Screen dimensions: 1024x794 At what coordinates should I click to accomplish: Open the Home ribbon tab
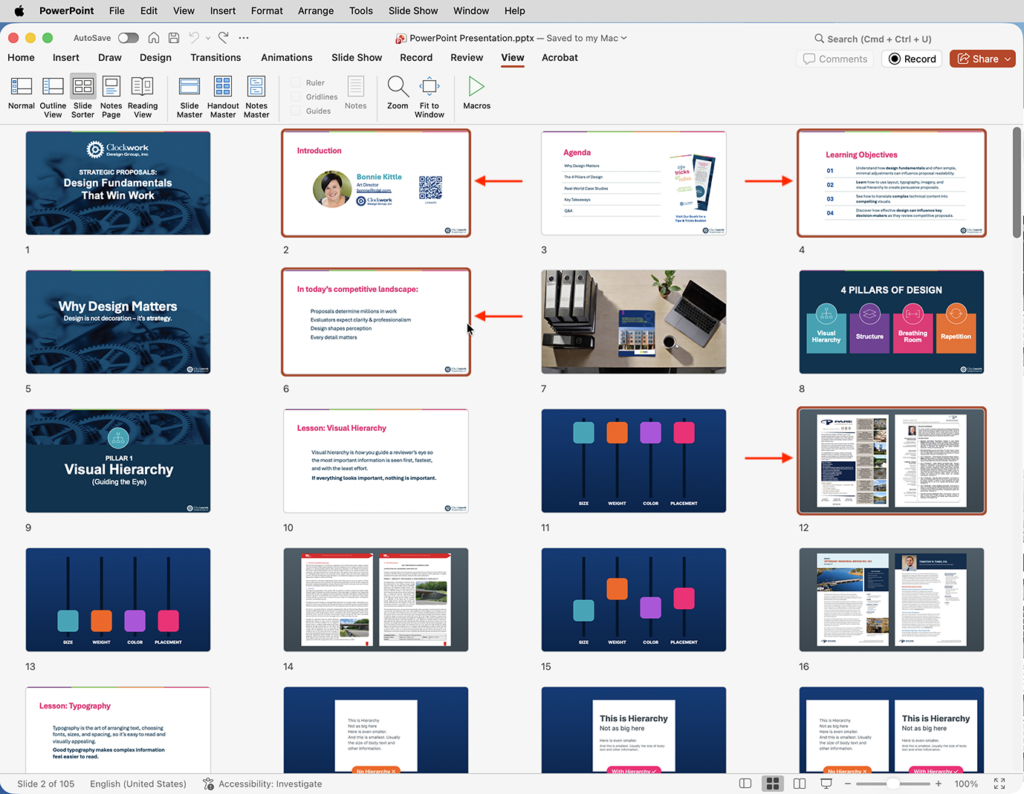tap(21, 57)
